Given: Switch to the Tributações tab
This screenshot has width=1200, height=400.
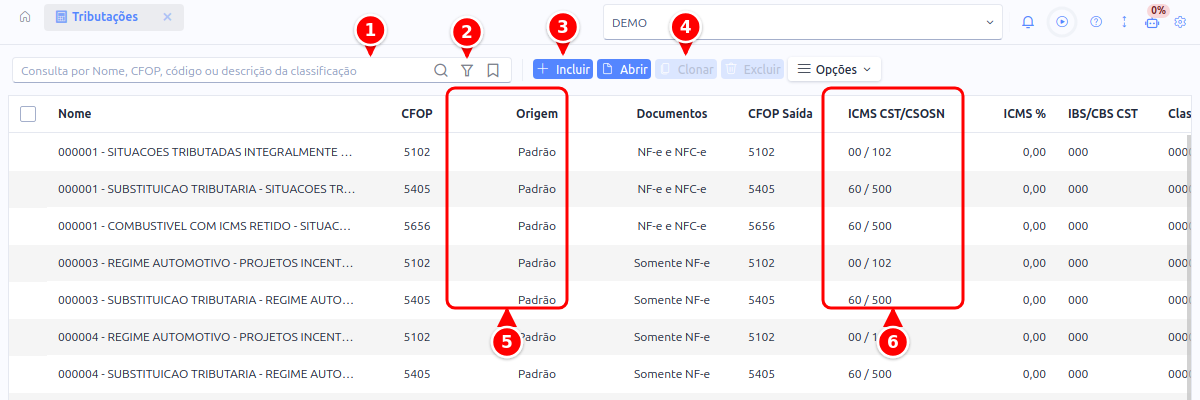Looking at the screenshot, I should pos(114,18).
